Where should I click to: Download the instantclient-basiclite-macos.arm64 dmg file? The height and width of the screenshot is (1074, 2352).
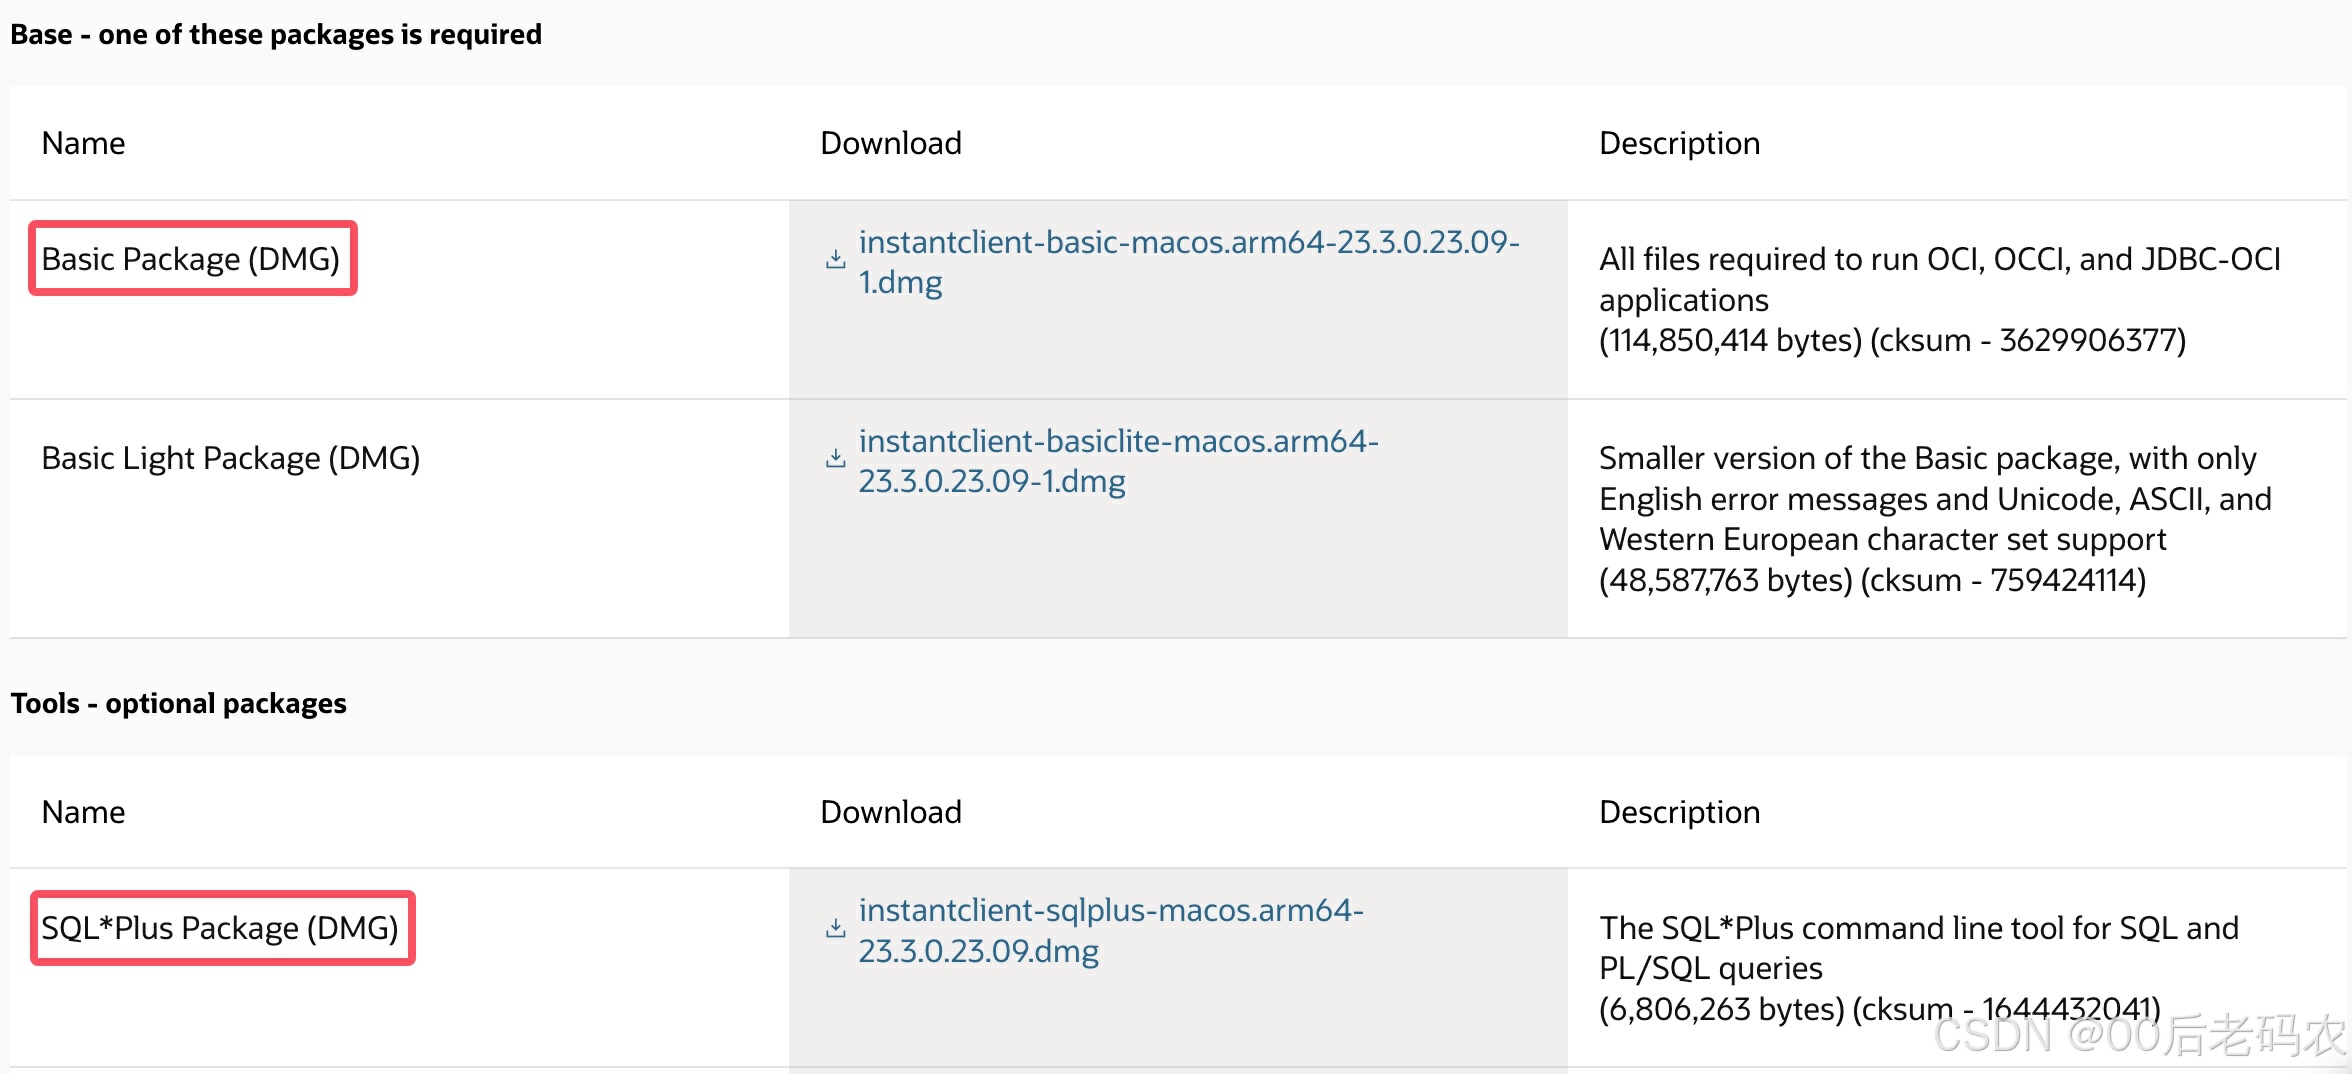click(x=1117, y=442)
